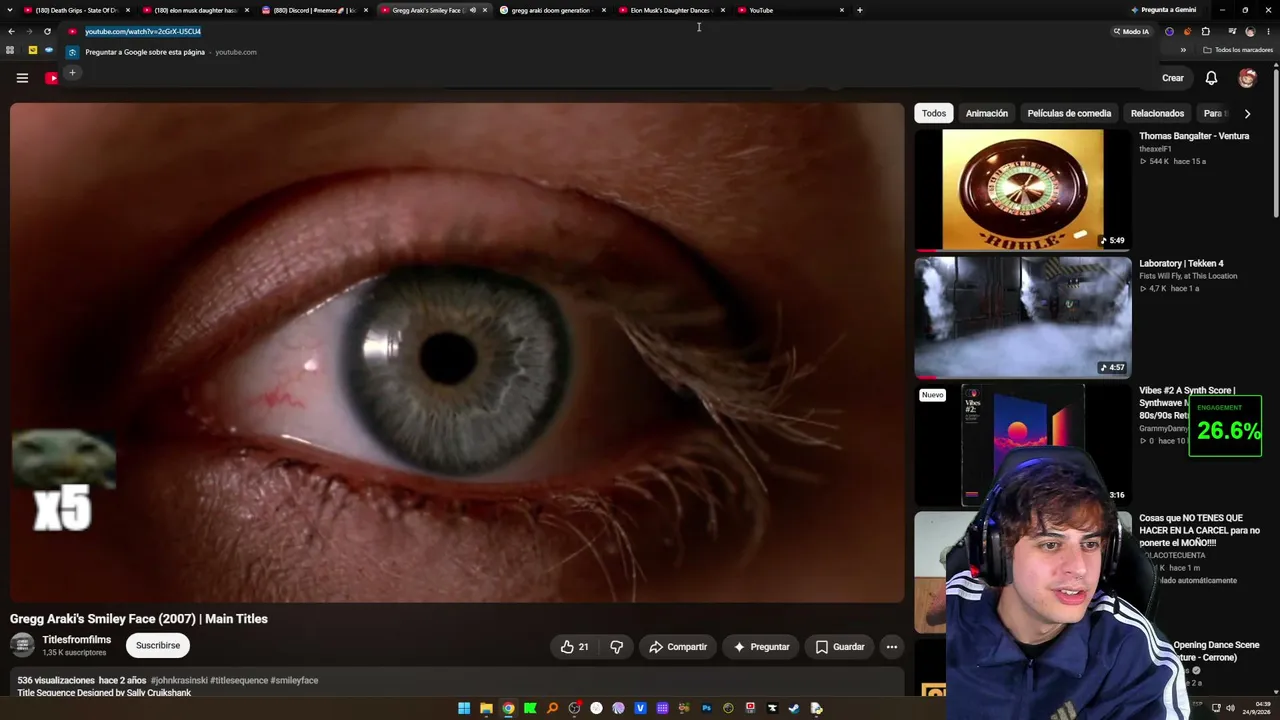Viewport: 1280px width, 720px height.
Task: Open the YouTube hamburger guide menu
Action: (22, 78)
